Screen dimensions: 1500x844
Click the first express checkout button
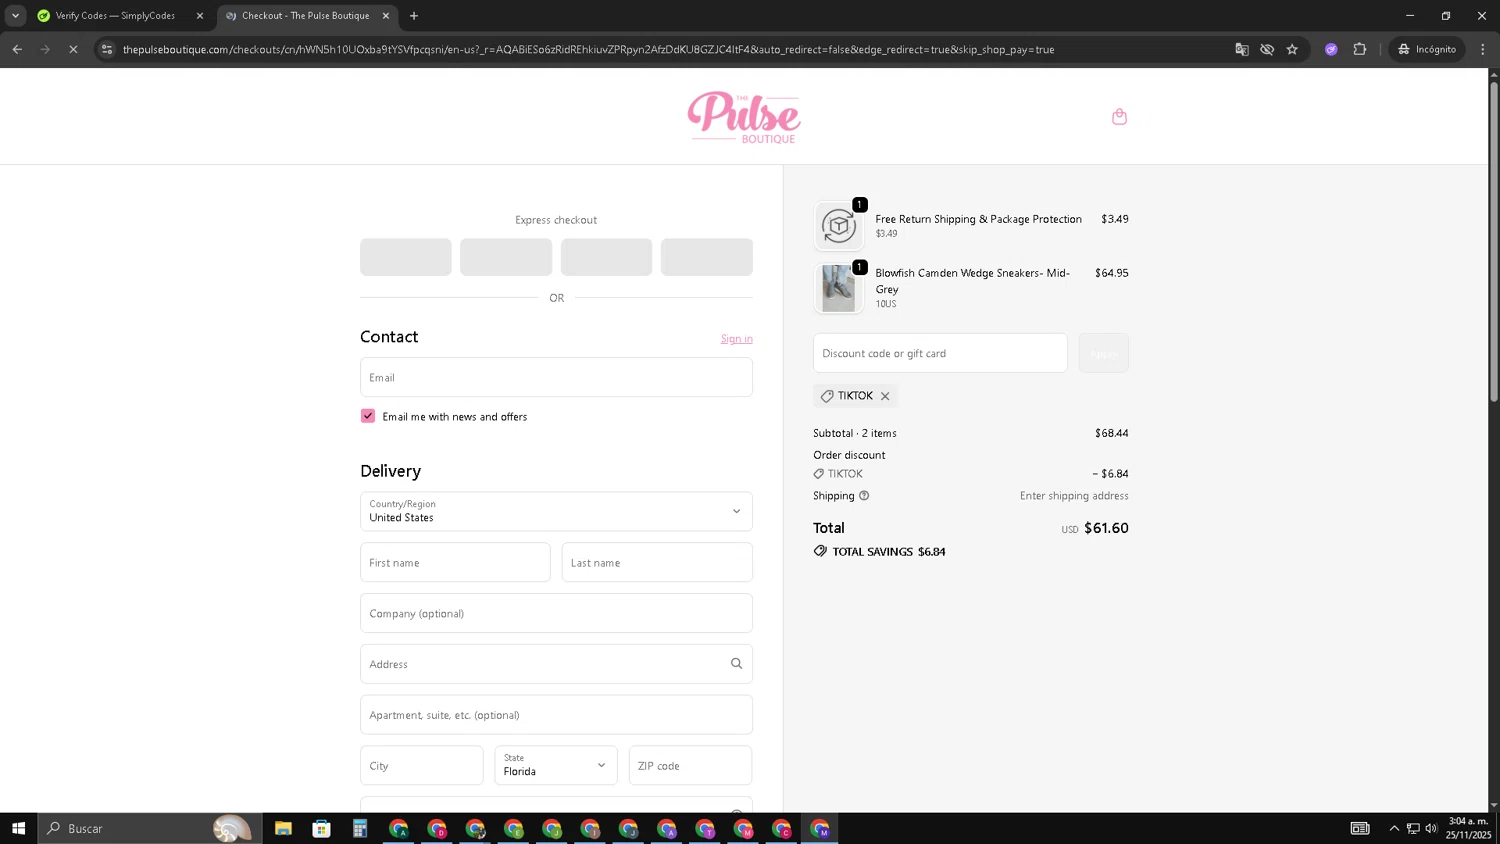406,257
